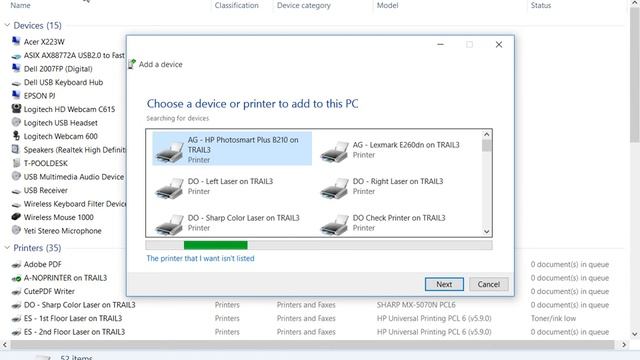Select the Wireless Keyboard Filter Device icon
This screenshot has height=360, width=640.
pos(16,204)
